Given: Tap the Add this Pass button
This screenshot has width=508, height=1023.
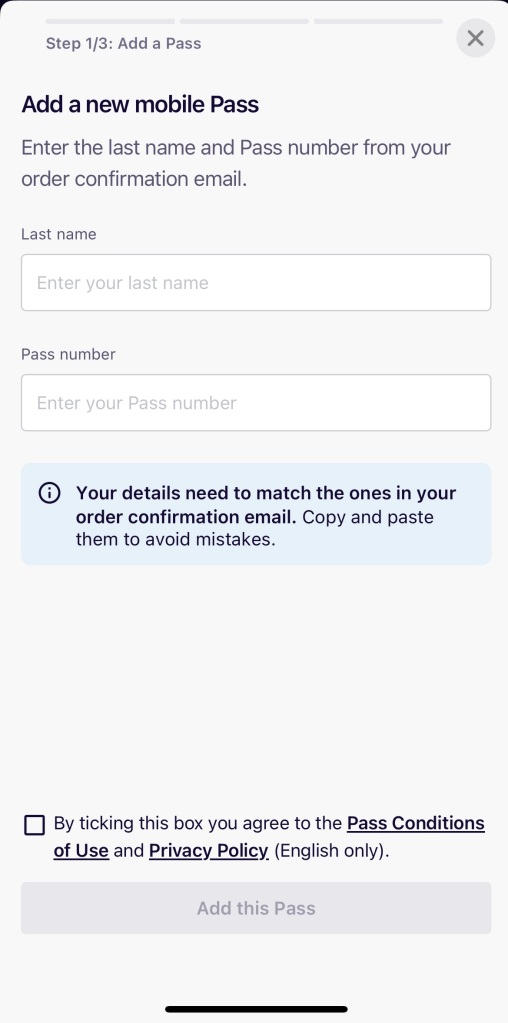Looking at the screenshot, I should coord(256,908).
